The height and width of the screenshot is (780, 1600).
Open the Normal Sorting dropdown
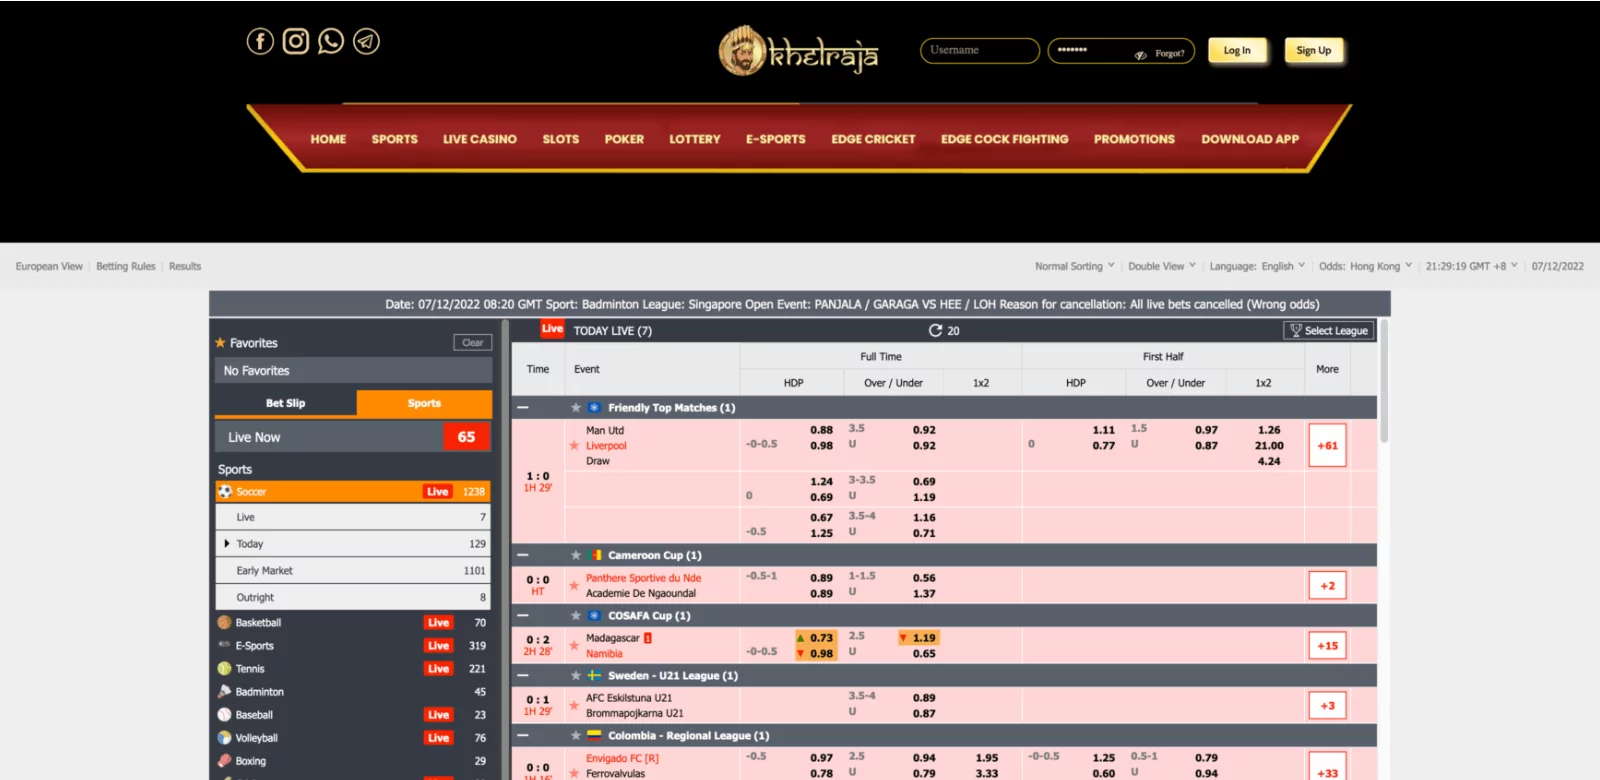(x=1075, y=266)
